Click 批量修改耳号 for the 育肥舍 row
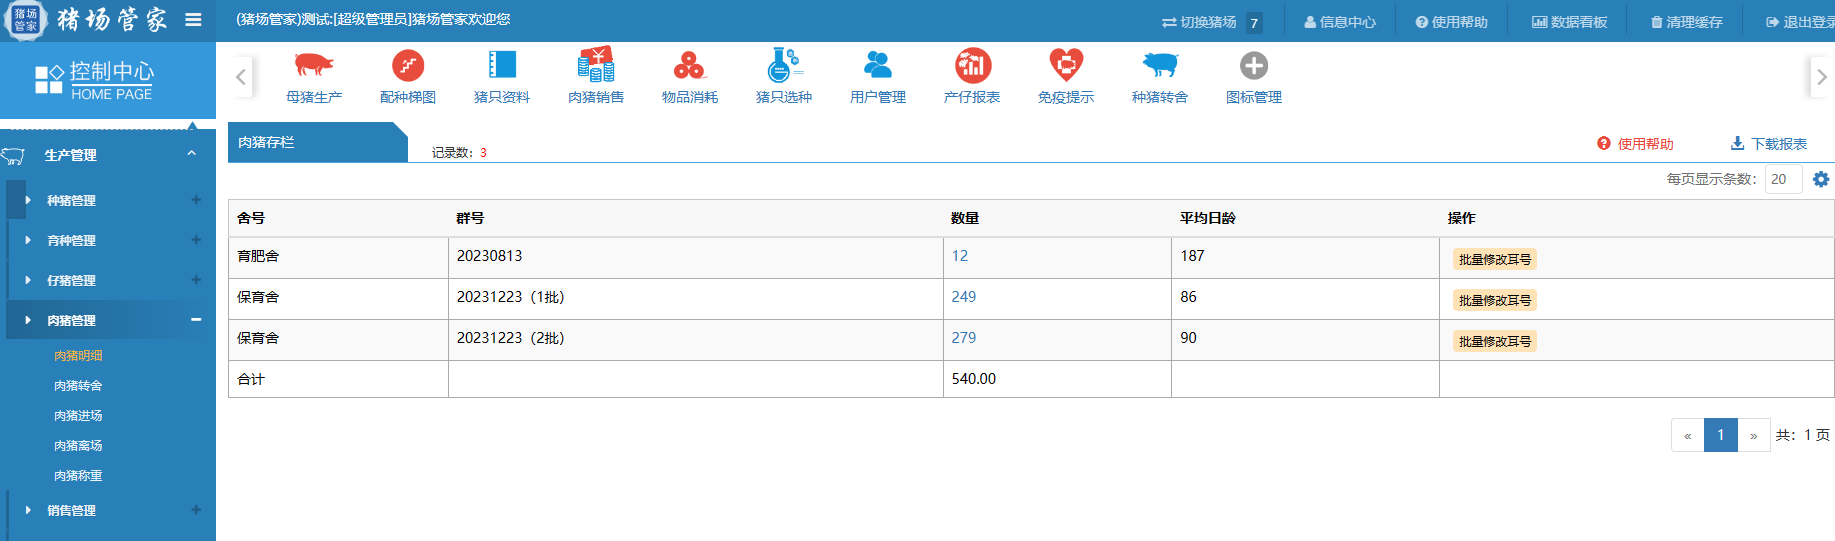 pyautogui.click(x=1494, y=260)
